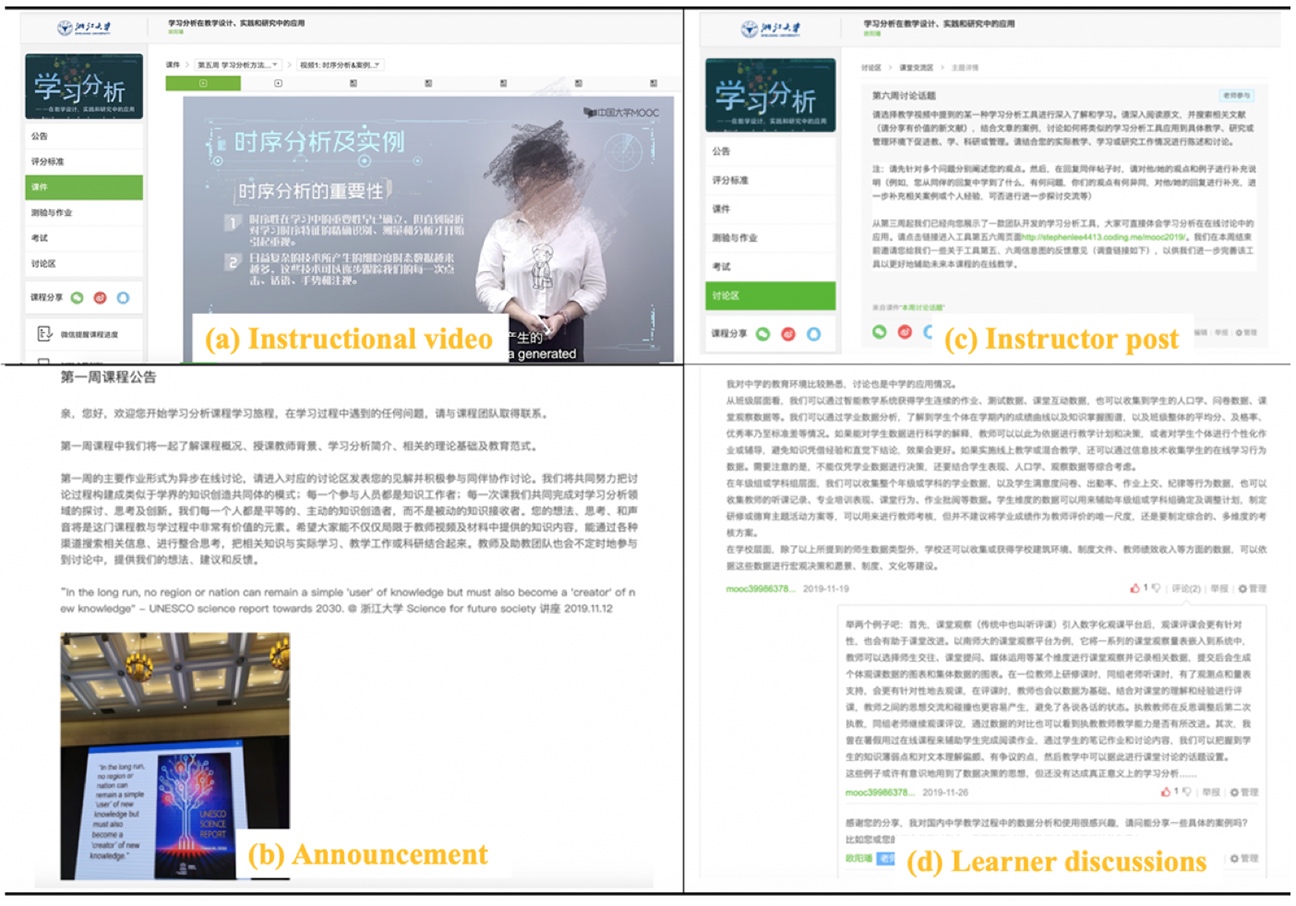Click the 第一周课程公告 announcement heading

108,378
